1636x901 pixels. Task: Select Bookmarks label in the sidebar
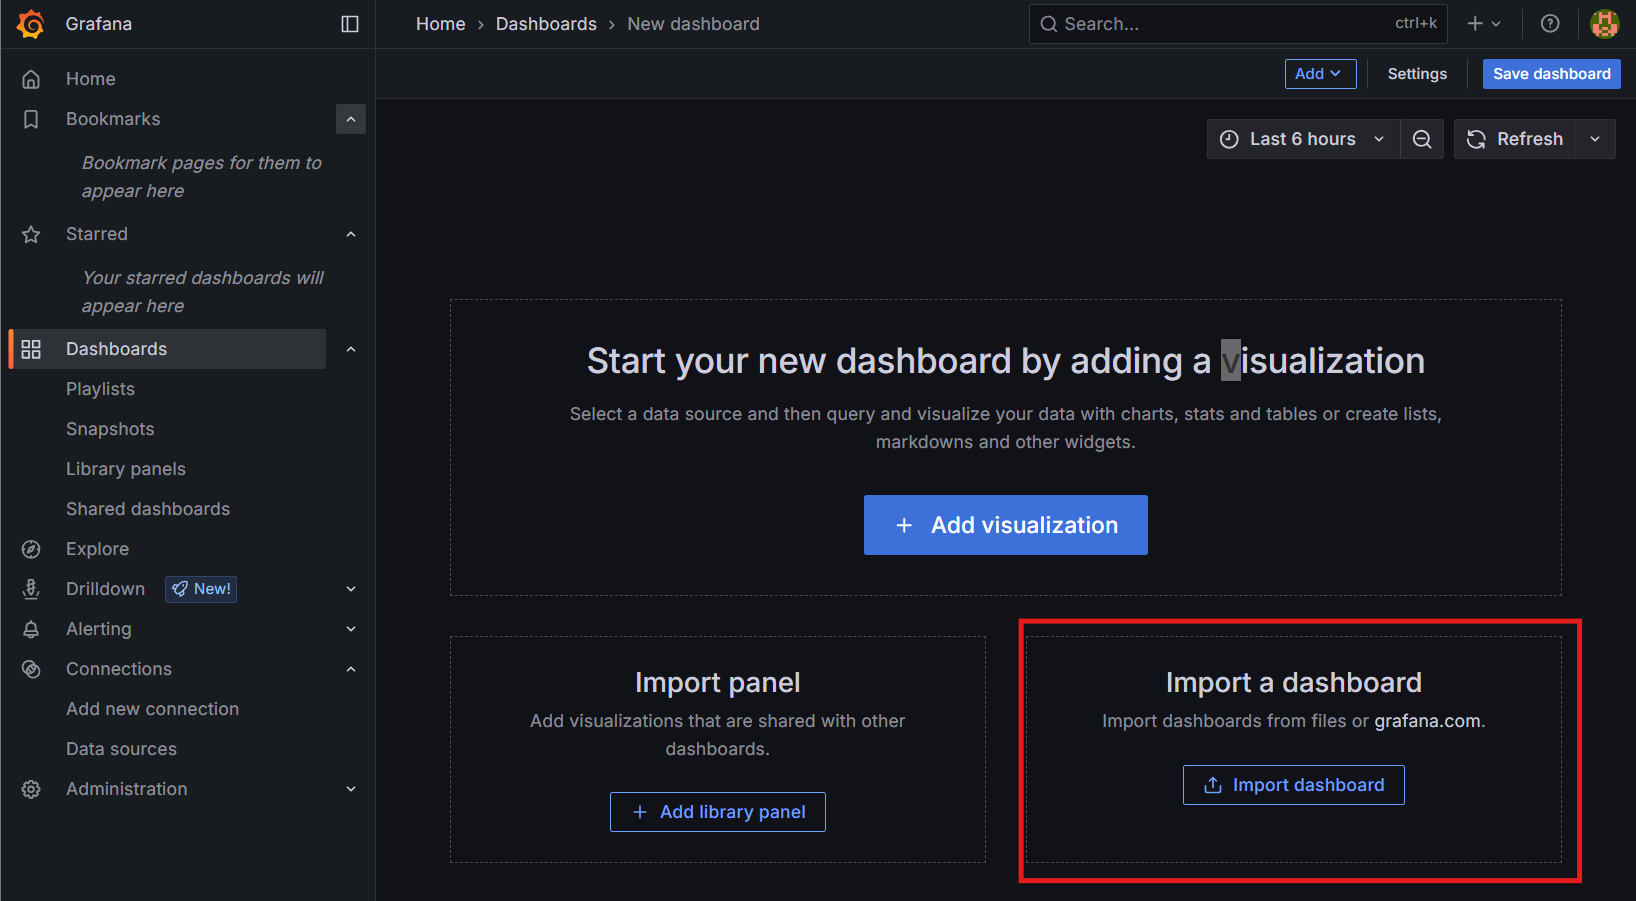pyautogui.click(x=113, y=119)
